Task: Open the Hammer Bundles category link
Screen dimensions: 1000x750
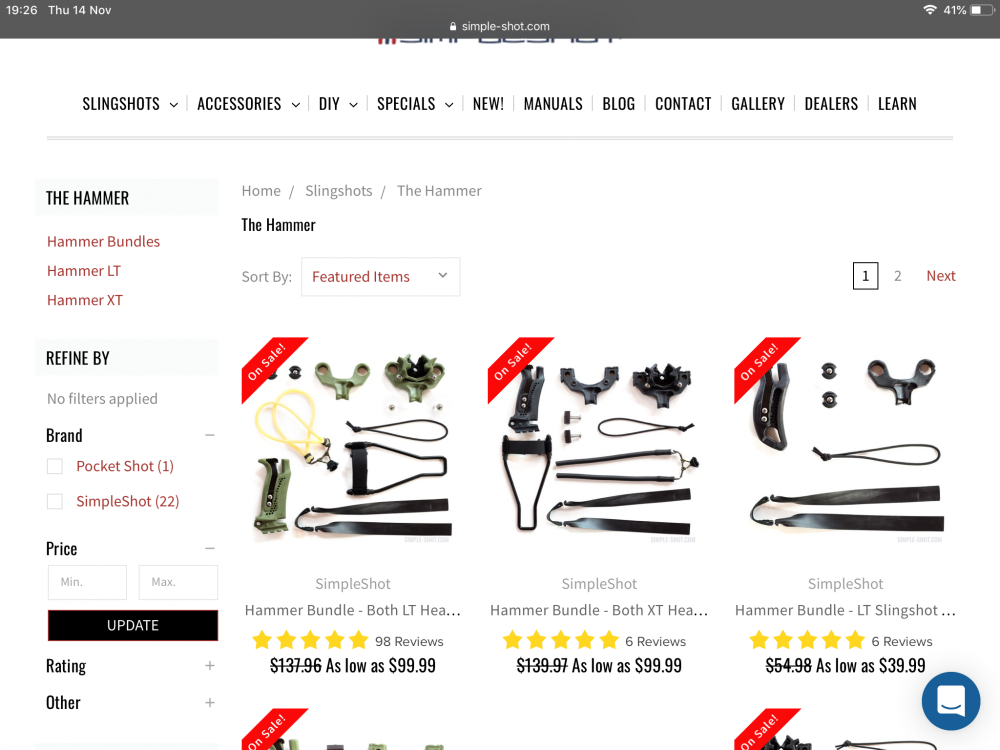Action: click(x=103, y=242)
